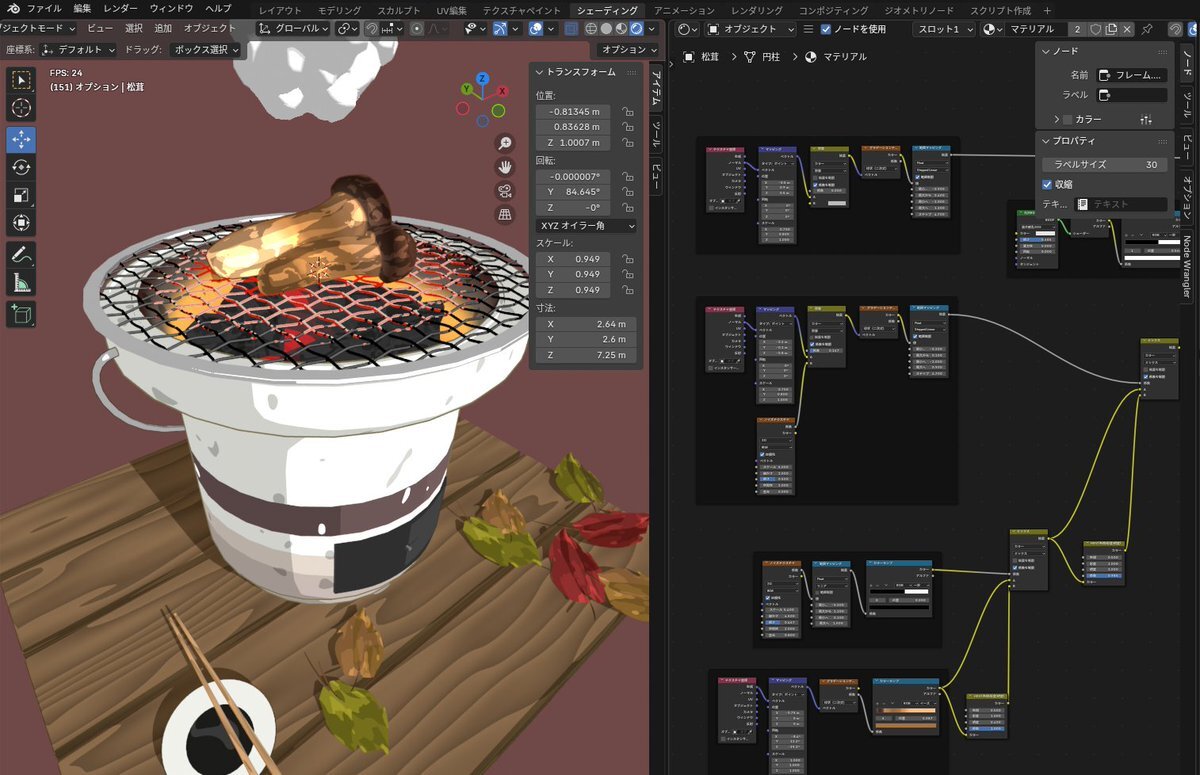
Task: Select the Rotate tool
Action: coord(21,167)
